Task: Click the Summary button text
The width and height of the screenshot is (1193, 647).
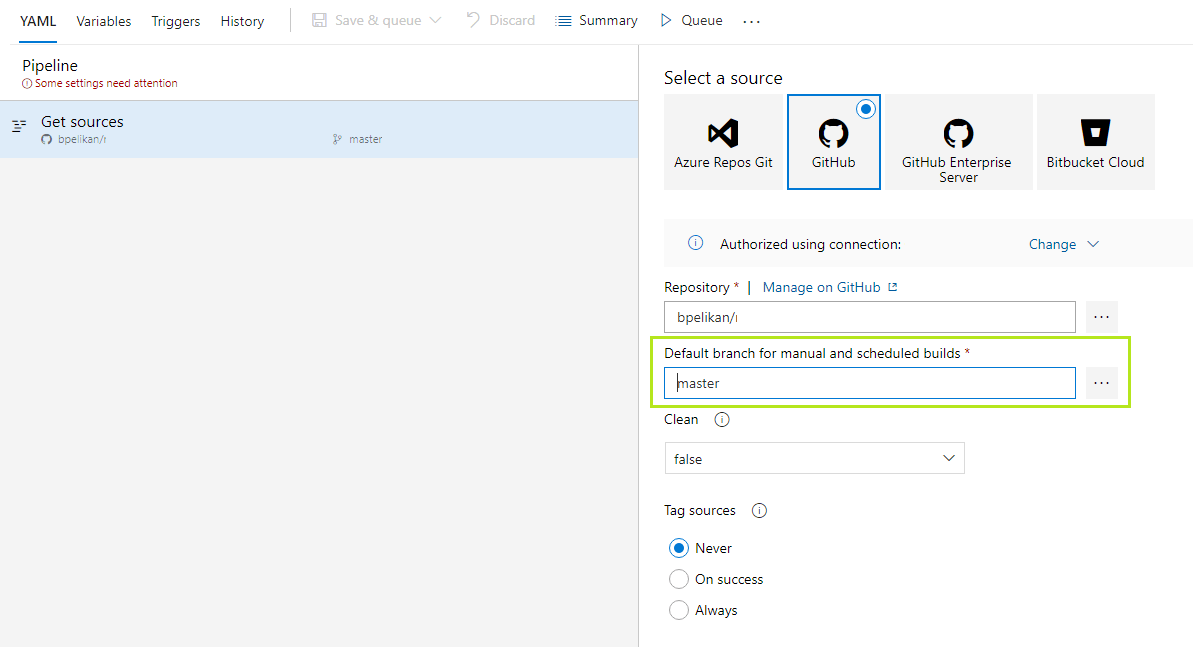Action: [x=608, y=21]
